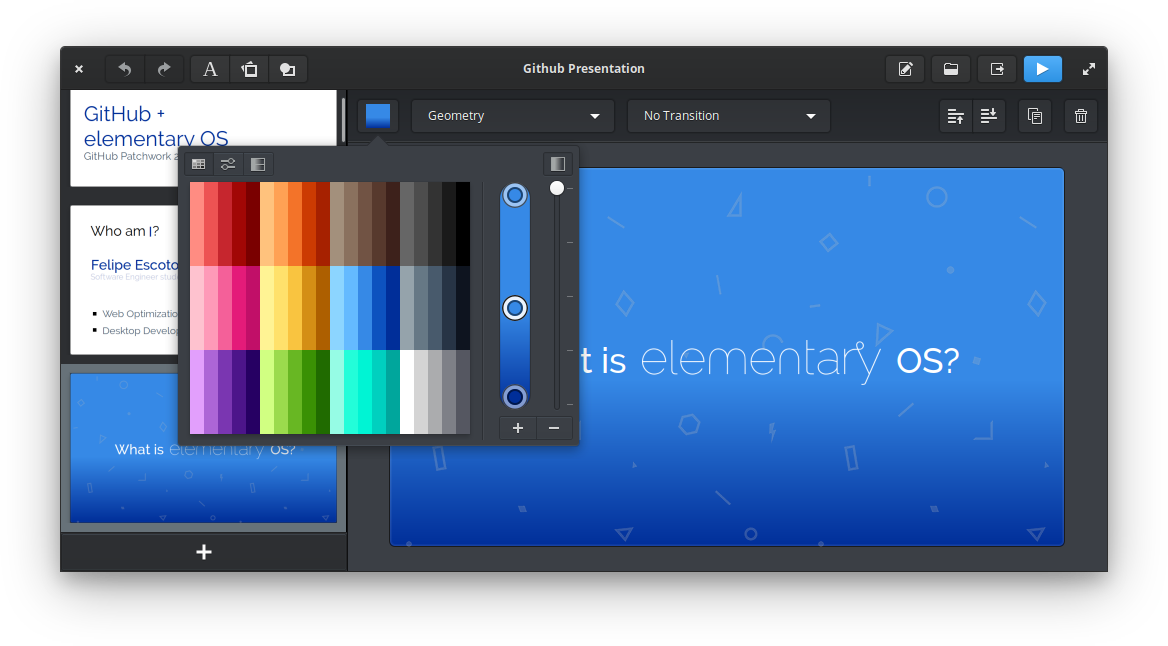Move the slide down in order
Screen dimensions: 1168x646
point(988,116)
